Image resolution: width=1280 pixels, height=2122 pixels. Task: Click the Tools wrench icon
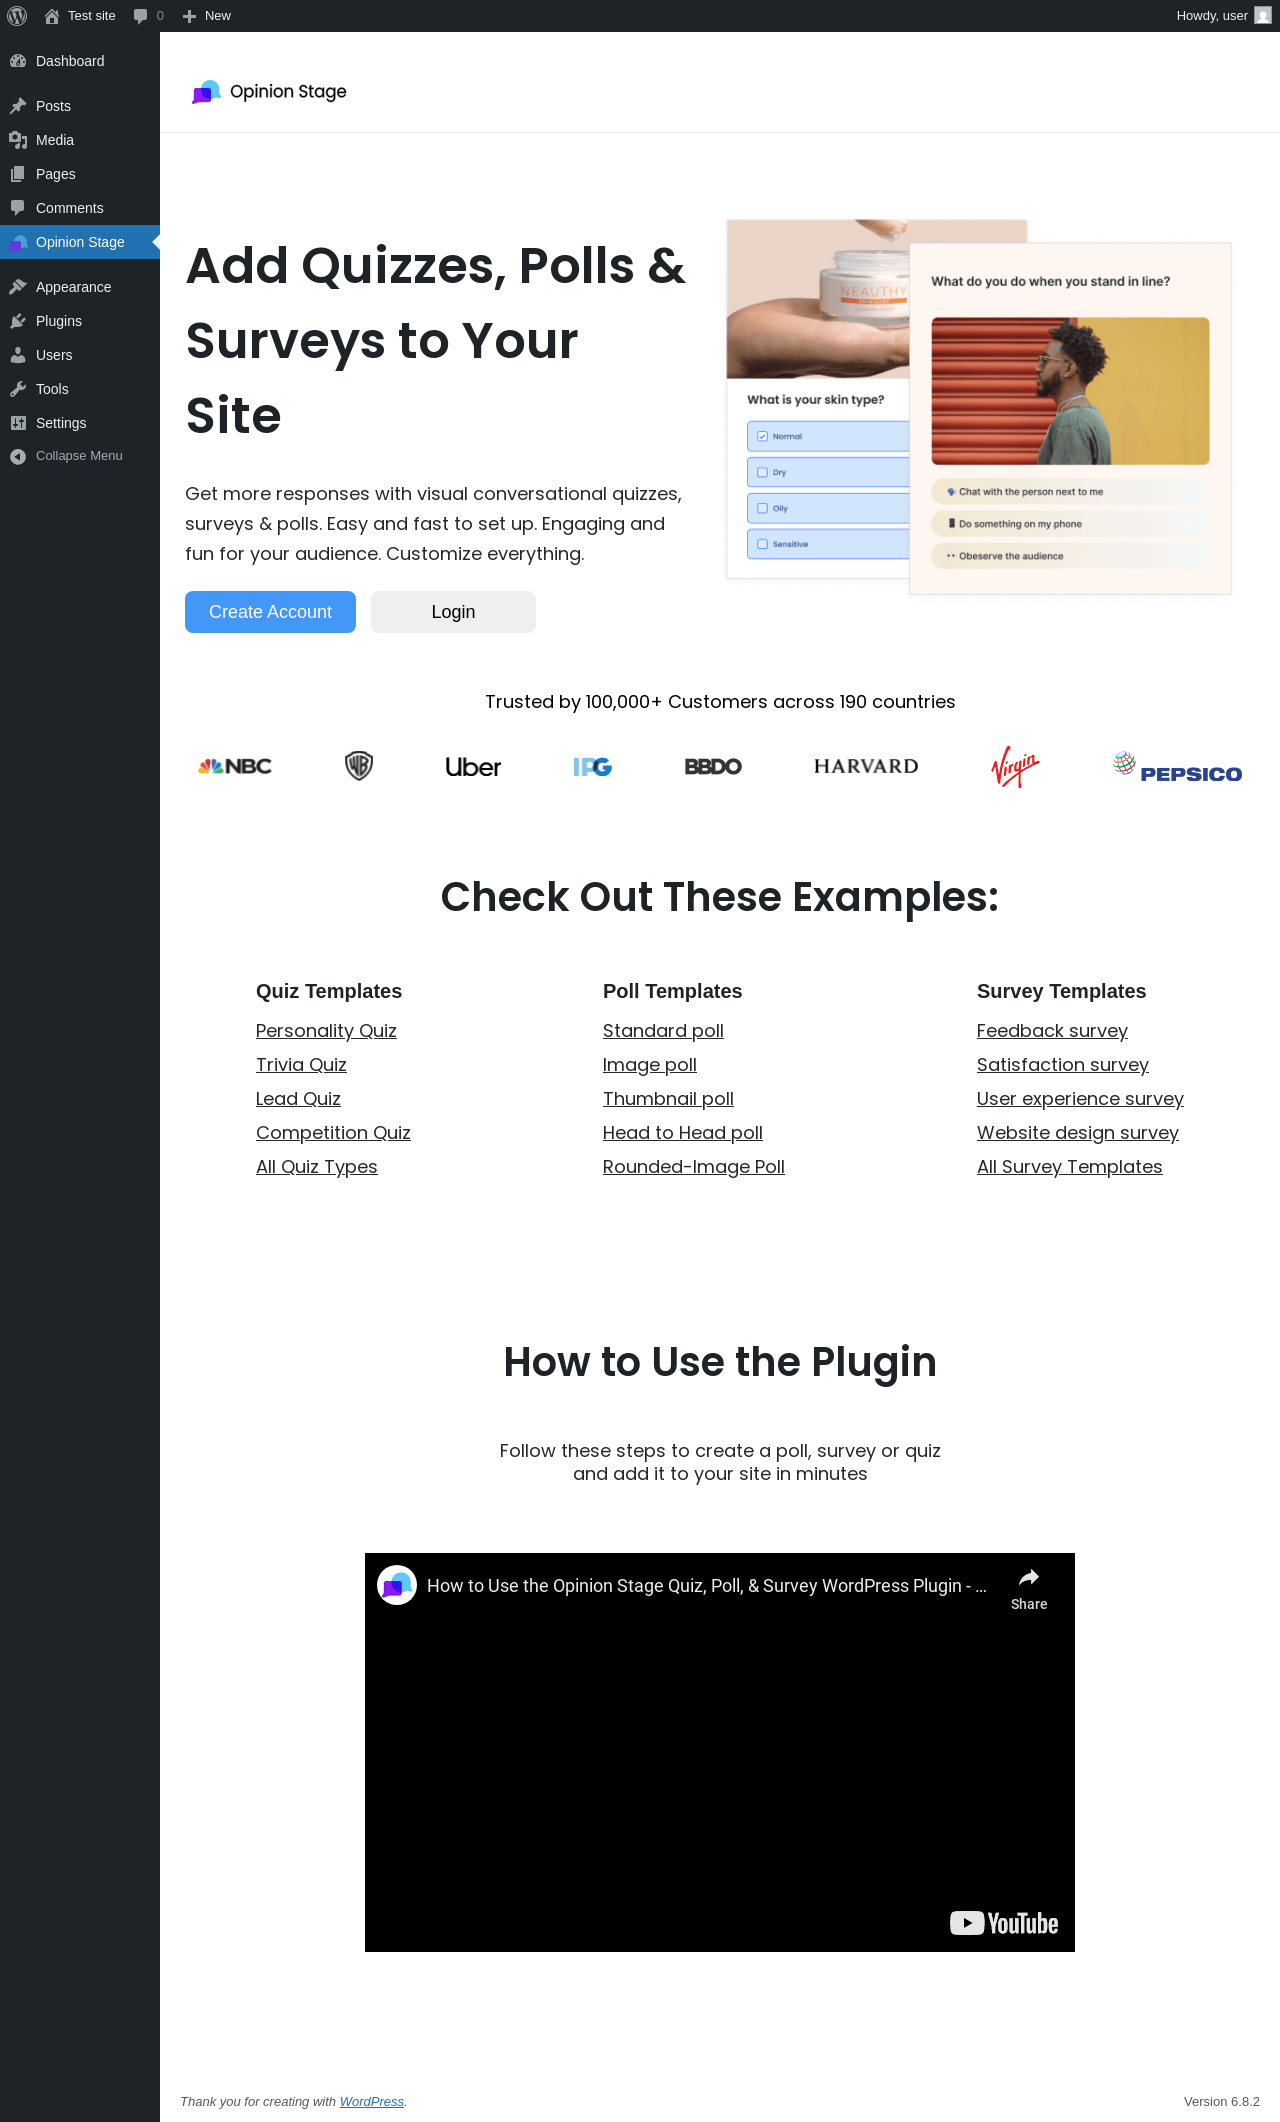point(18,389)
